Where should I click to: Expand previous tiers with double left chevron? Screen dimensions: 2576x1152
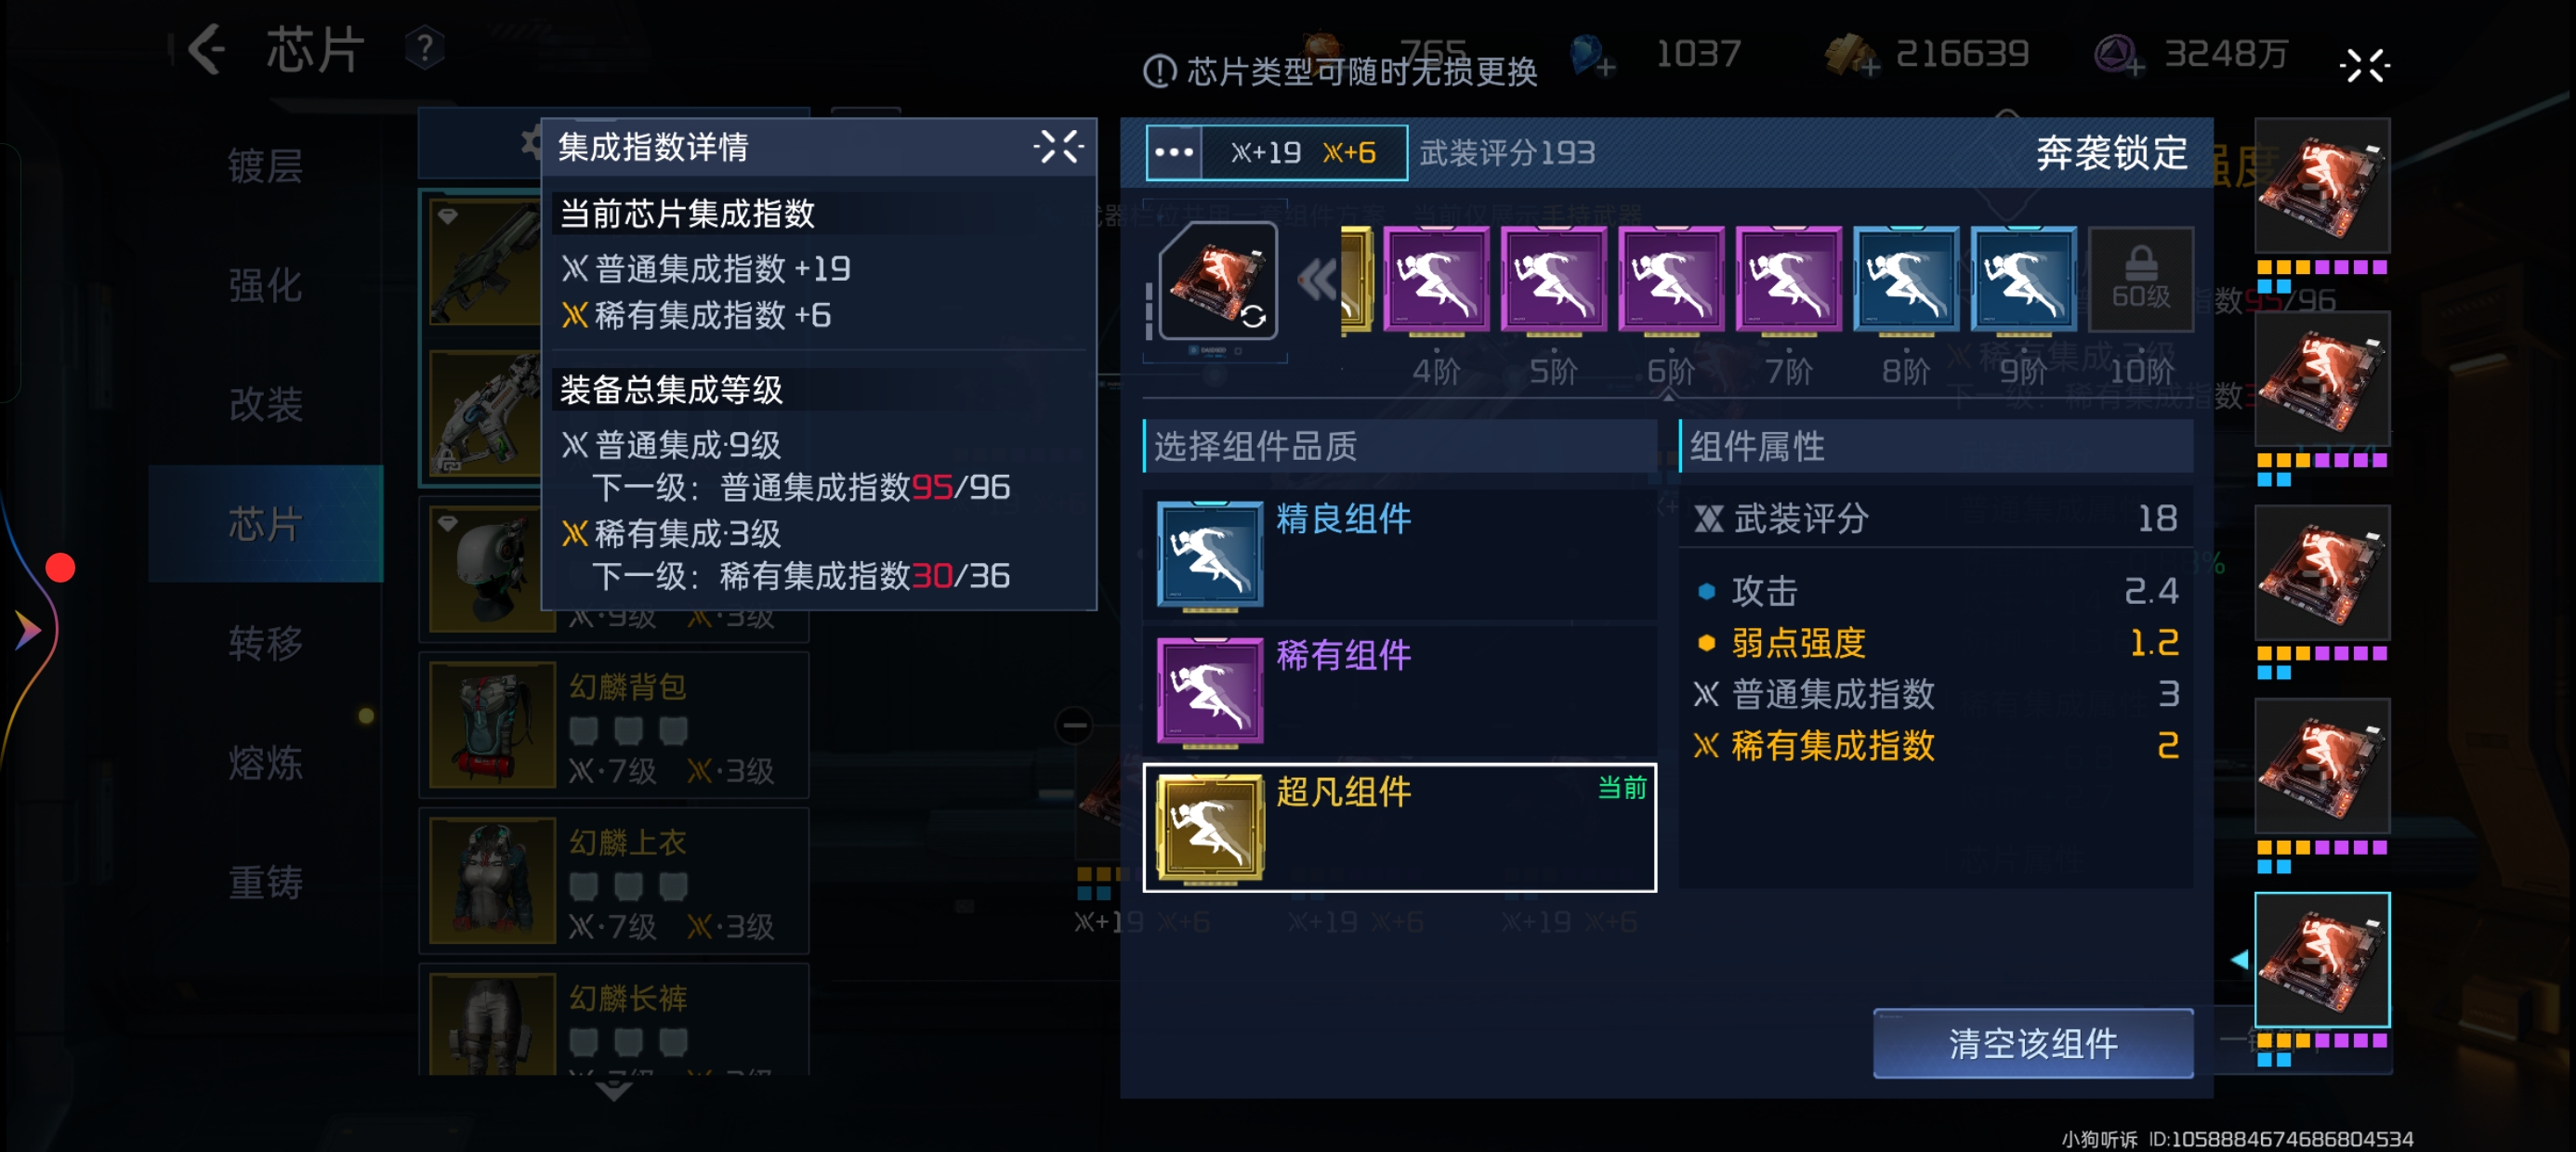(x=1317, y=280)
